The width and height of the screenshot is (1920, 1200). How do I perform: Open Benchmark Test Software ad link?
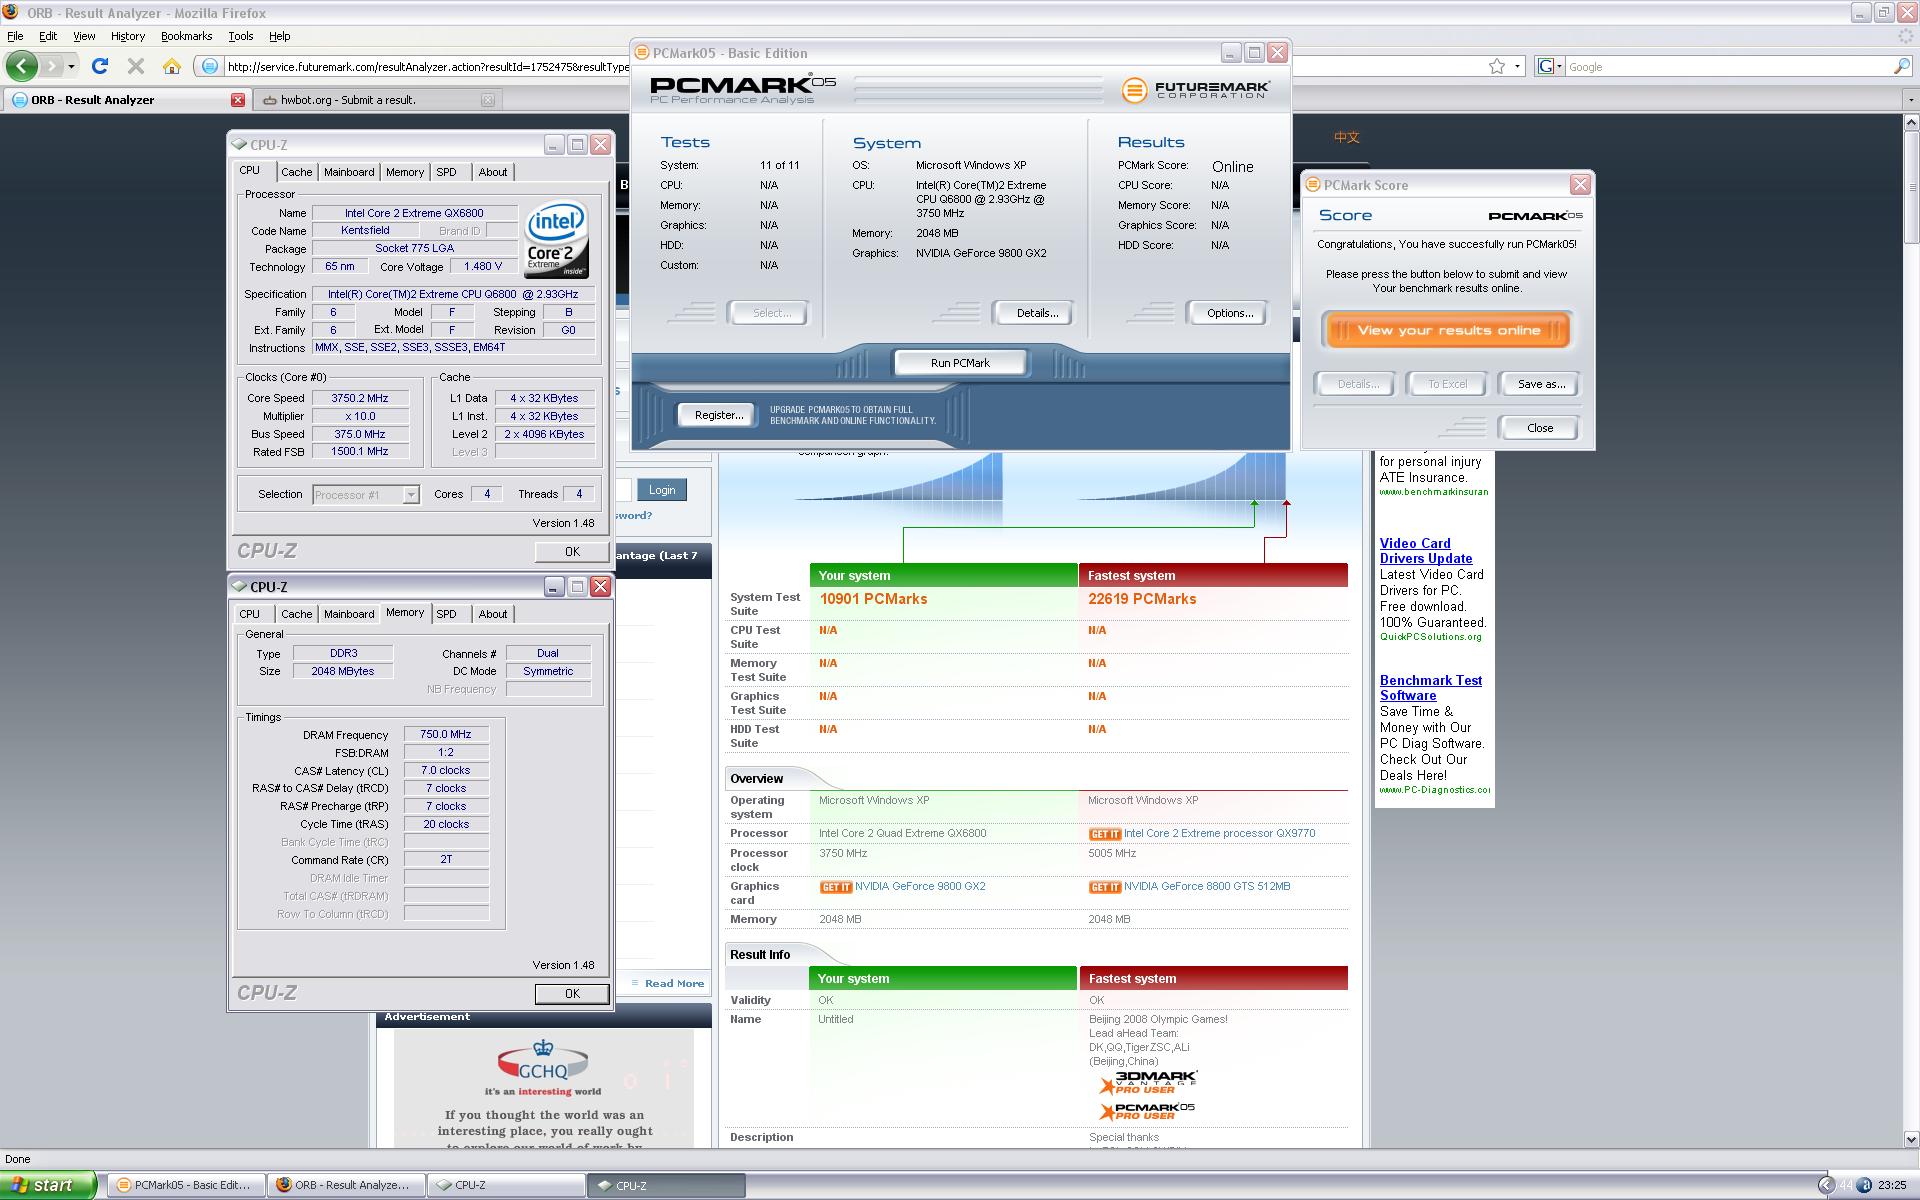click(1431, 688)
